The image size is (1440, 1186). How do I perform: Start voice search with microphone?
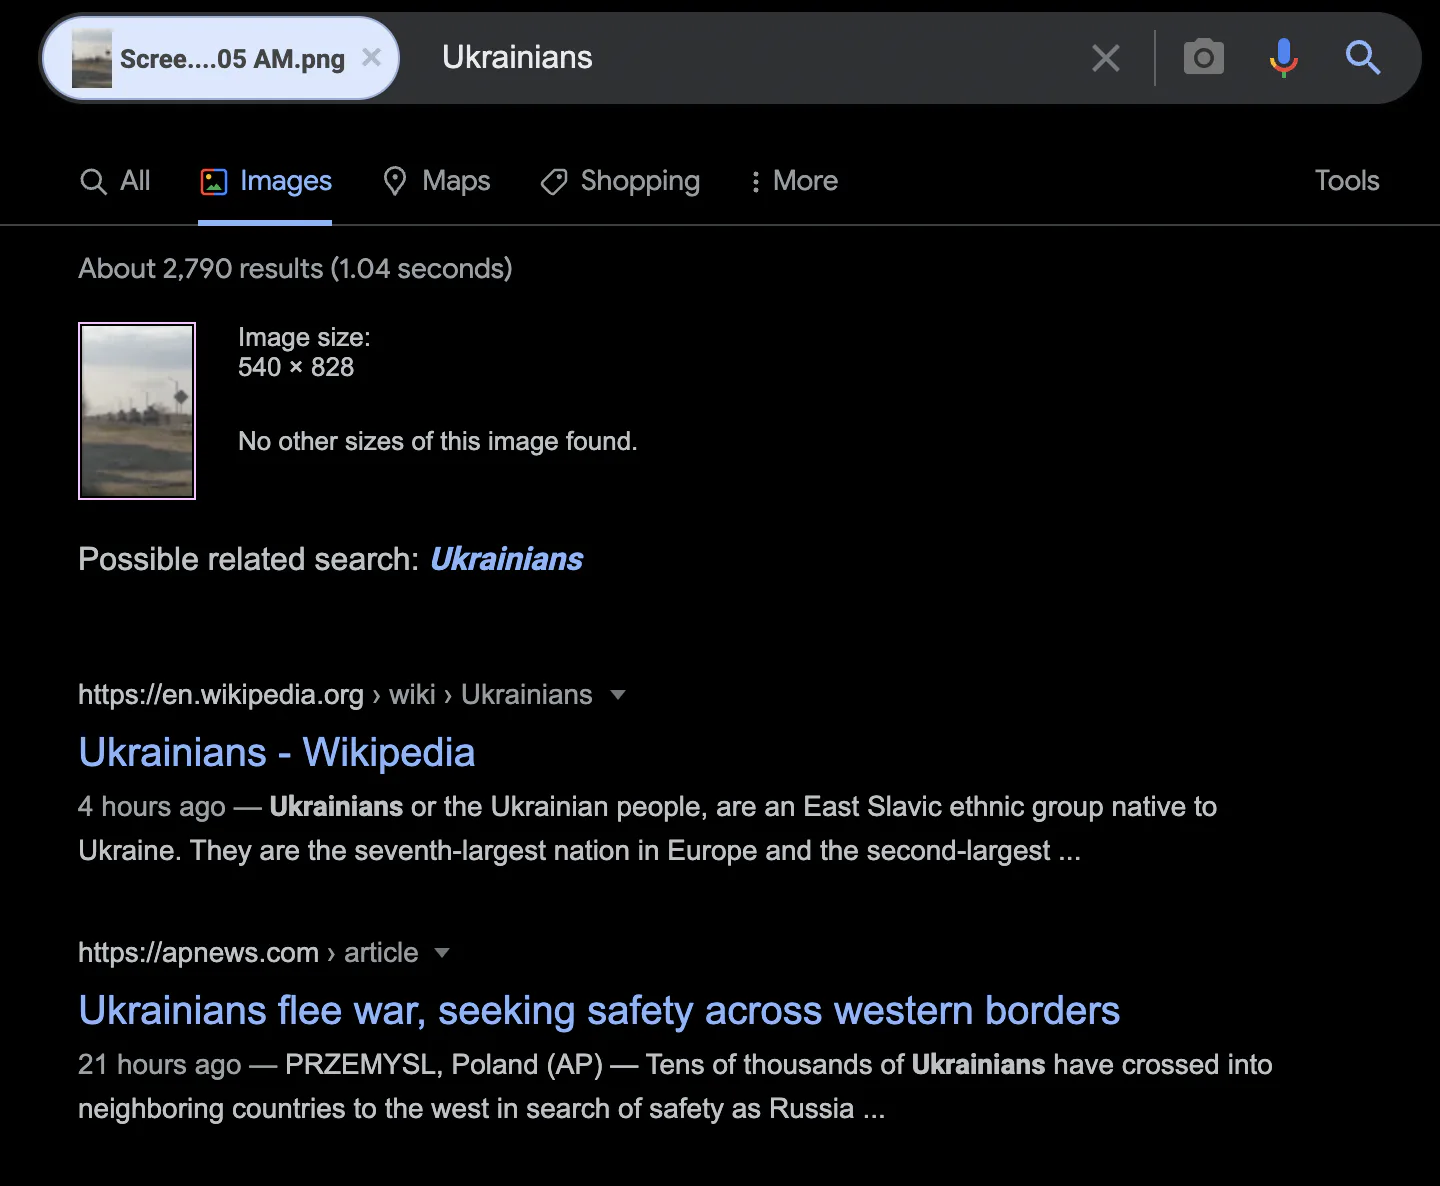[1284, 58]
